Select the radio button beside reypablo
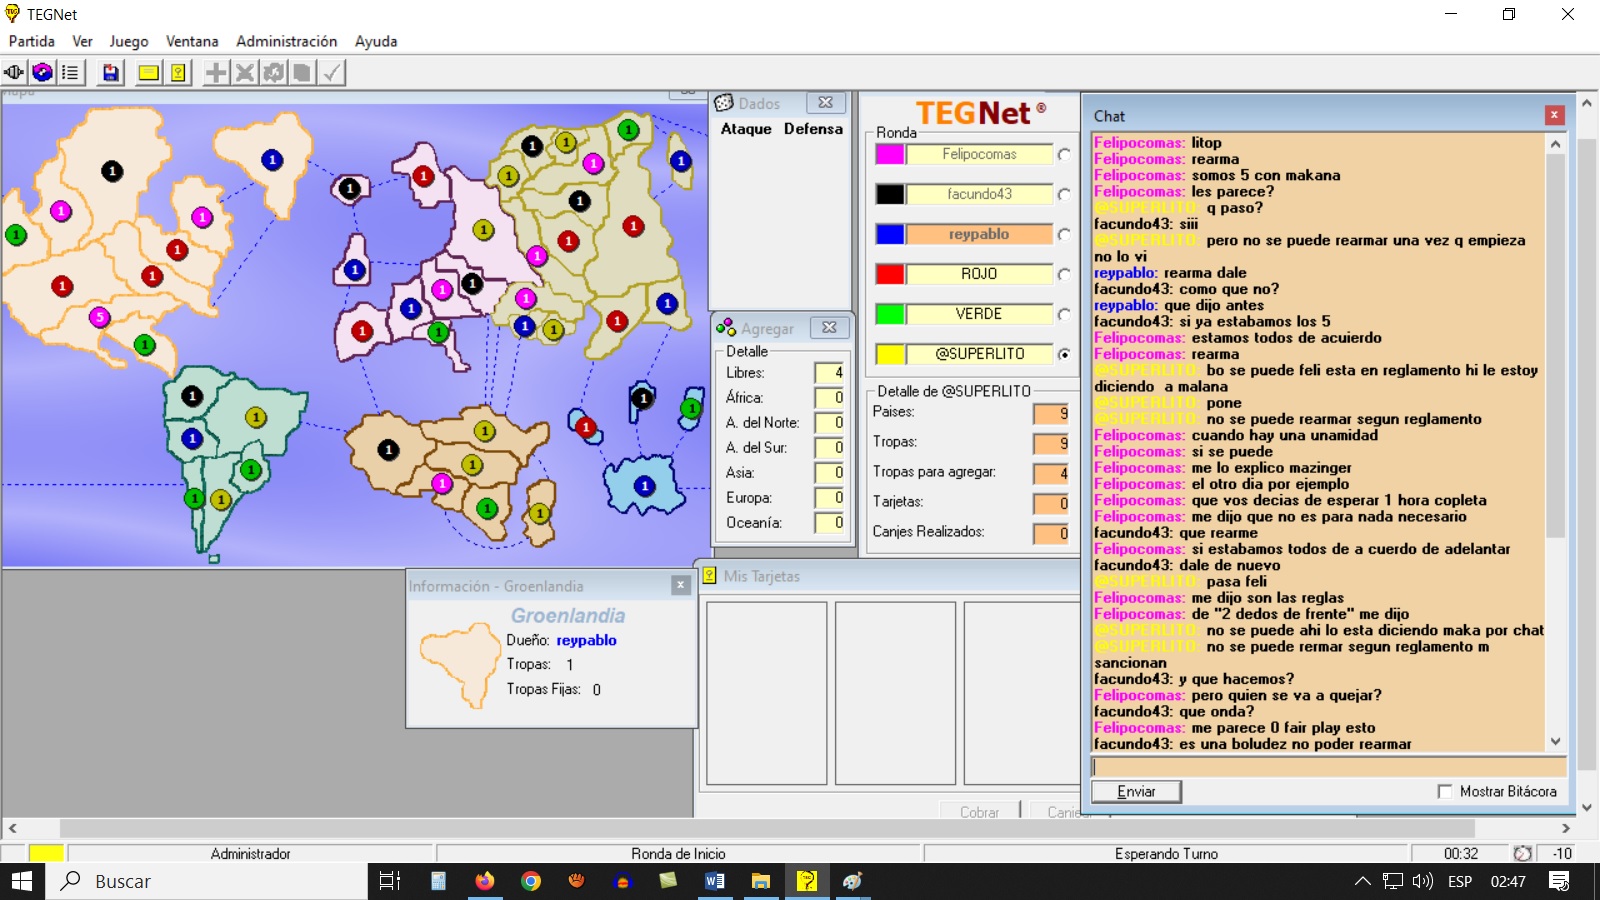Screen dimensions: 1600x900 coord(1064,234)
